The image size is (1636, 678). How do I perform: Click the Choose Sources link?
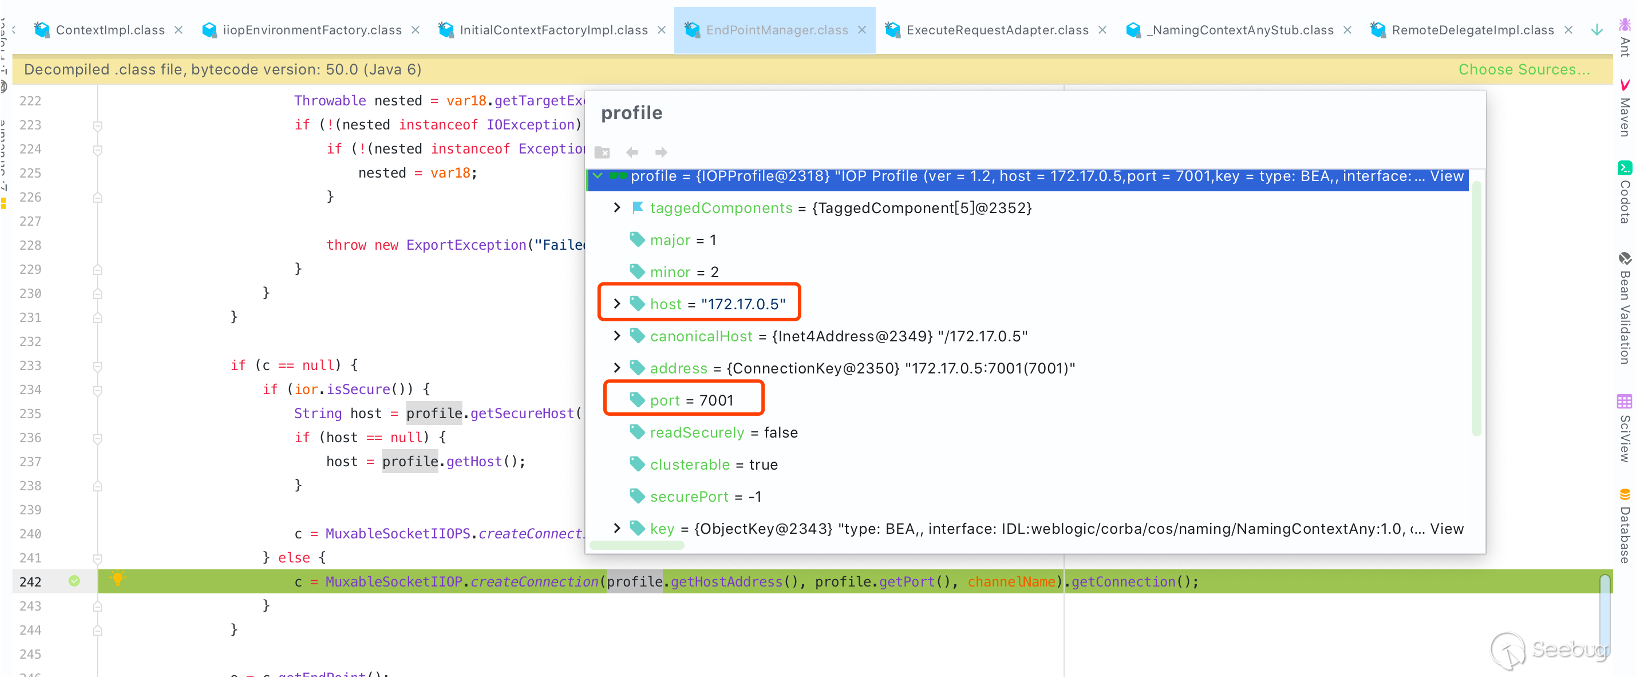click(x=1523, y=69)
